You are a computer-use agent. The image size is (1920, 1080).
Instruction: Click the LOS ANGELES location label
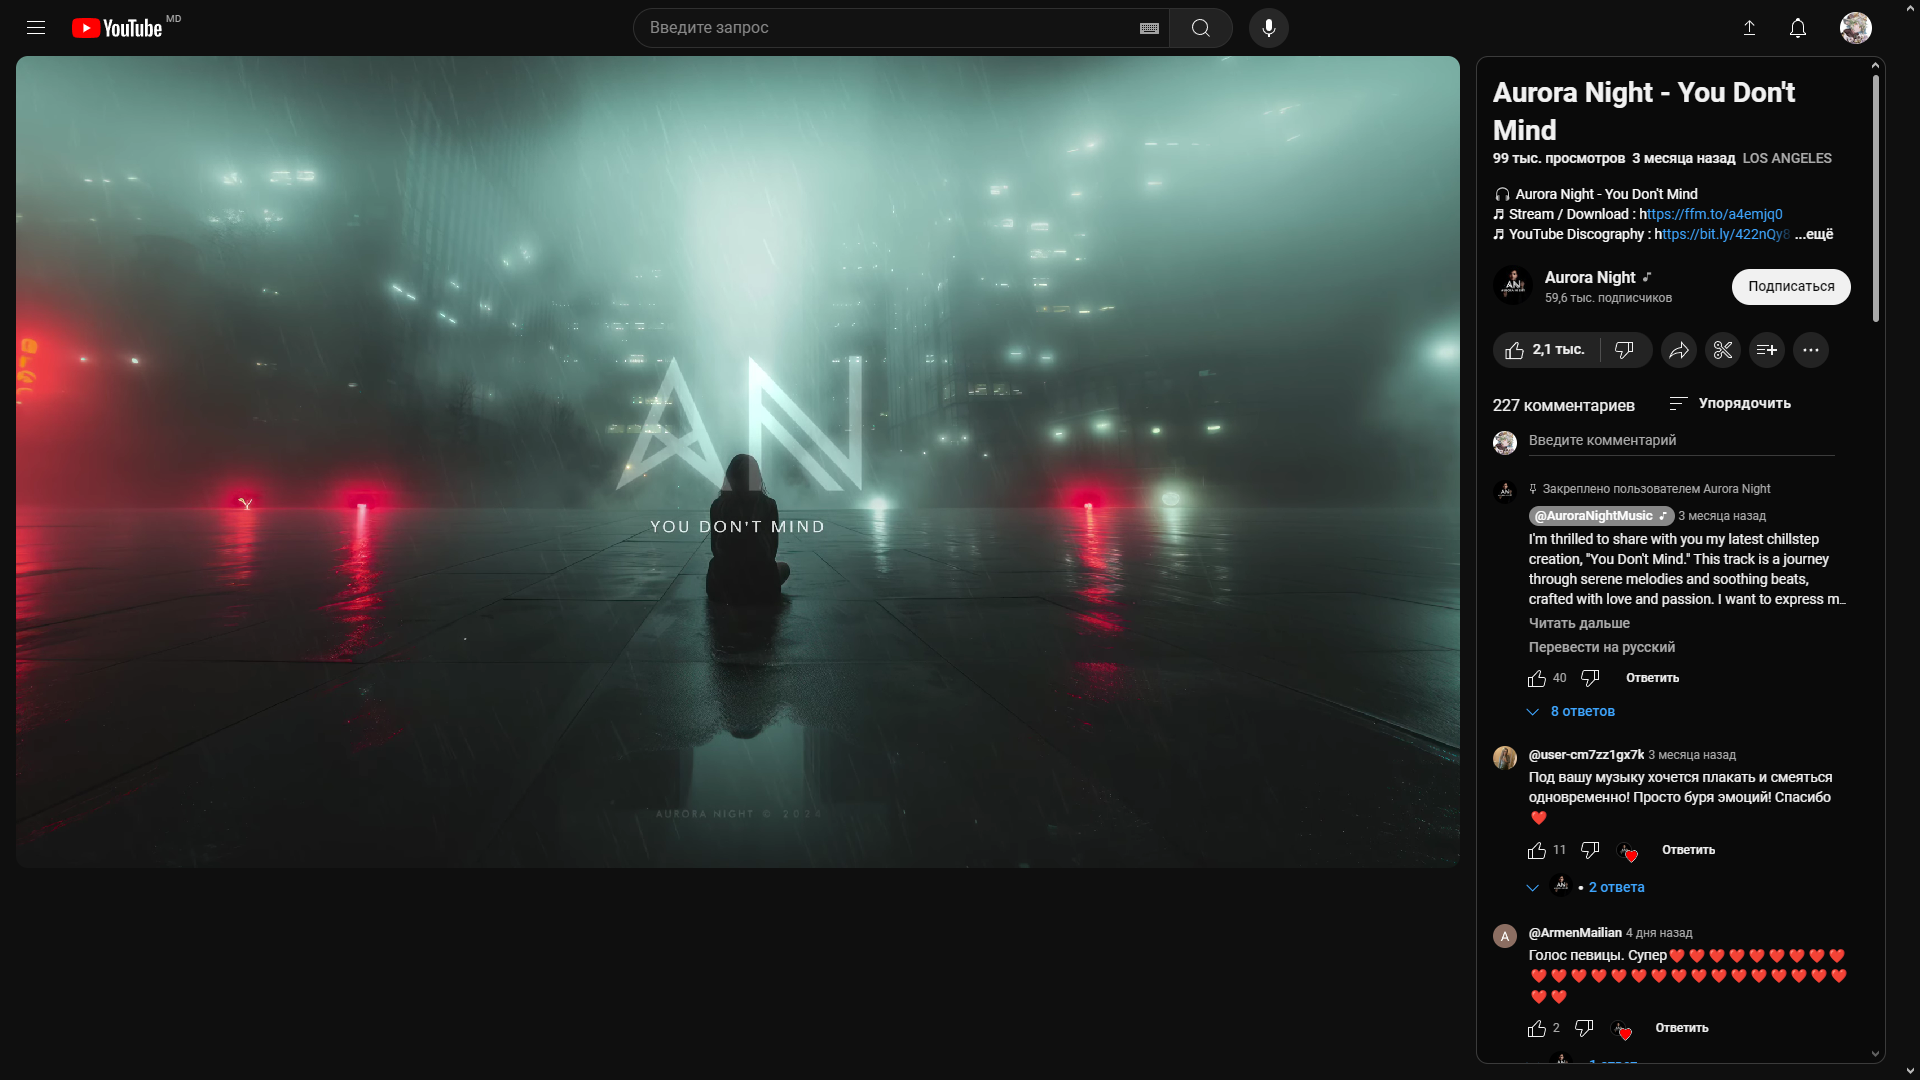(x=1787, y=158)
